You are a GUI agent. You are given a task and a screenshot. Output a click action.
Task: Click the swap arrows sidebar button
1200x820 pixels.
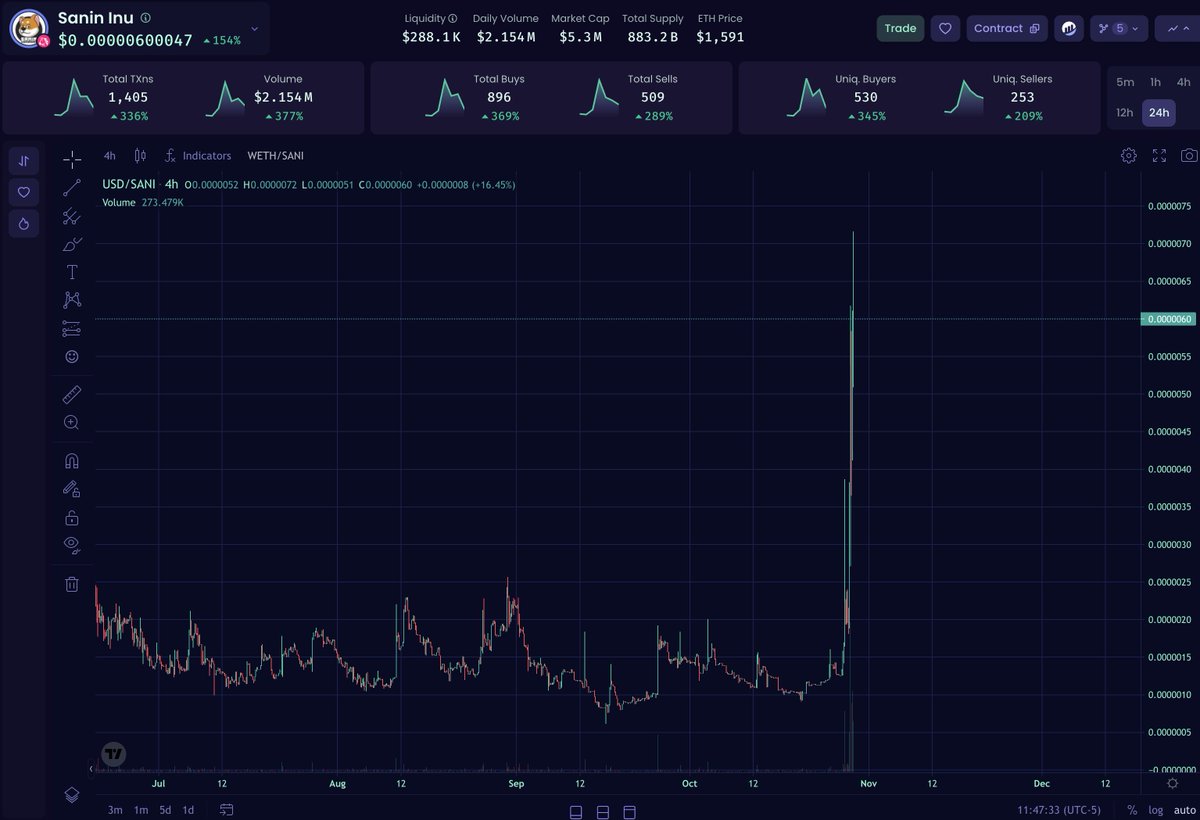tap(24, 160)
